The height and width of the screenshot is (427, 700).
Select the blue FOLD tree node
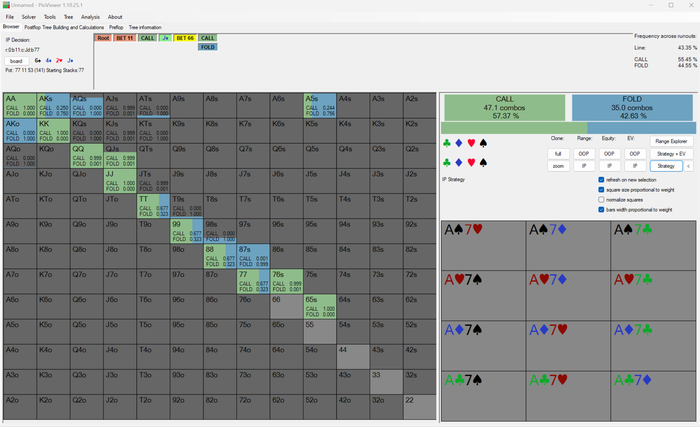pyautogui.click(x=208, y=47)
